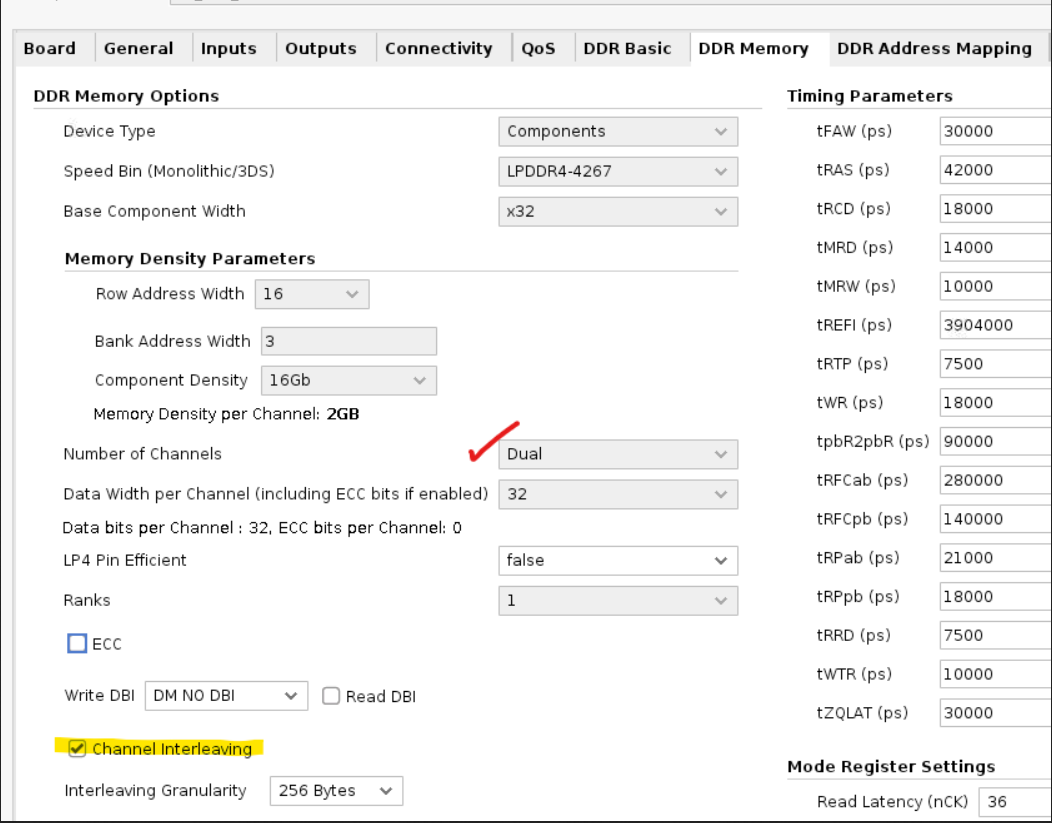
Task: Open the LP4 Pin Efficient dropdown
Action: [x=617, y=561]
